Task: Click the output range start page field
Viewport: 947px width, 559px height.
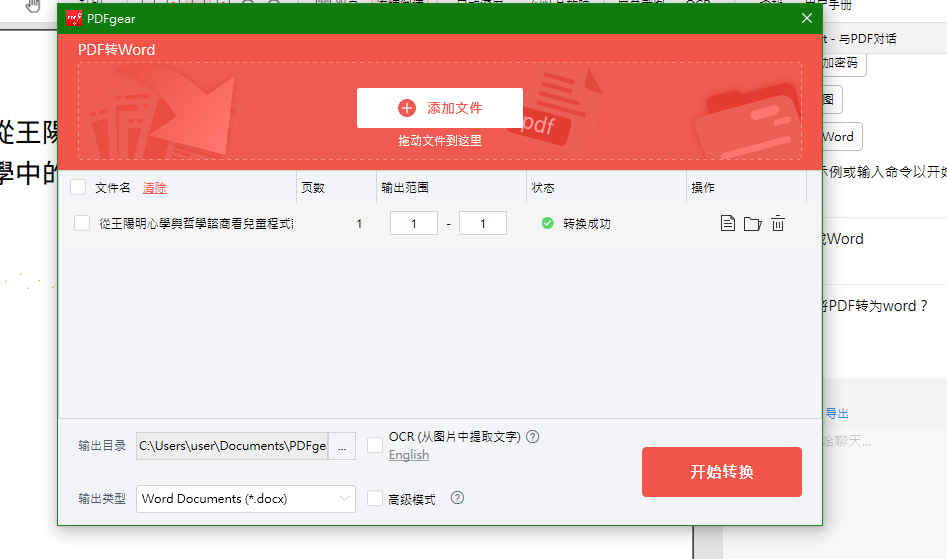Action: [x=414, y=223]
